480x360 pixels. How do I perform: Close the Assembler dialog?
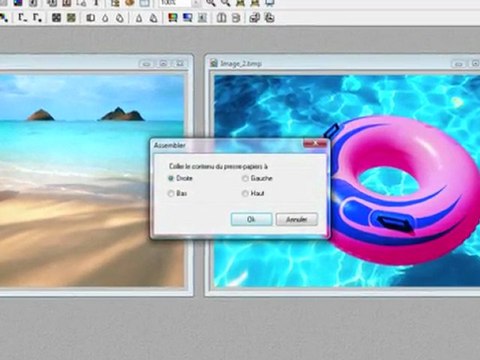point(315,144)
